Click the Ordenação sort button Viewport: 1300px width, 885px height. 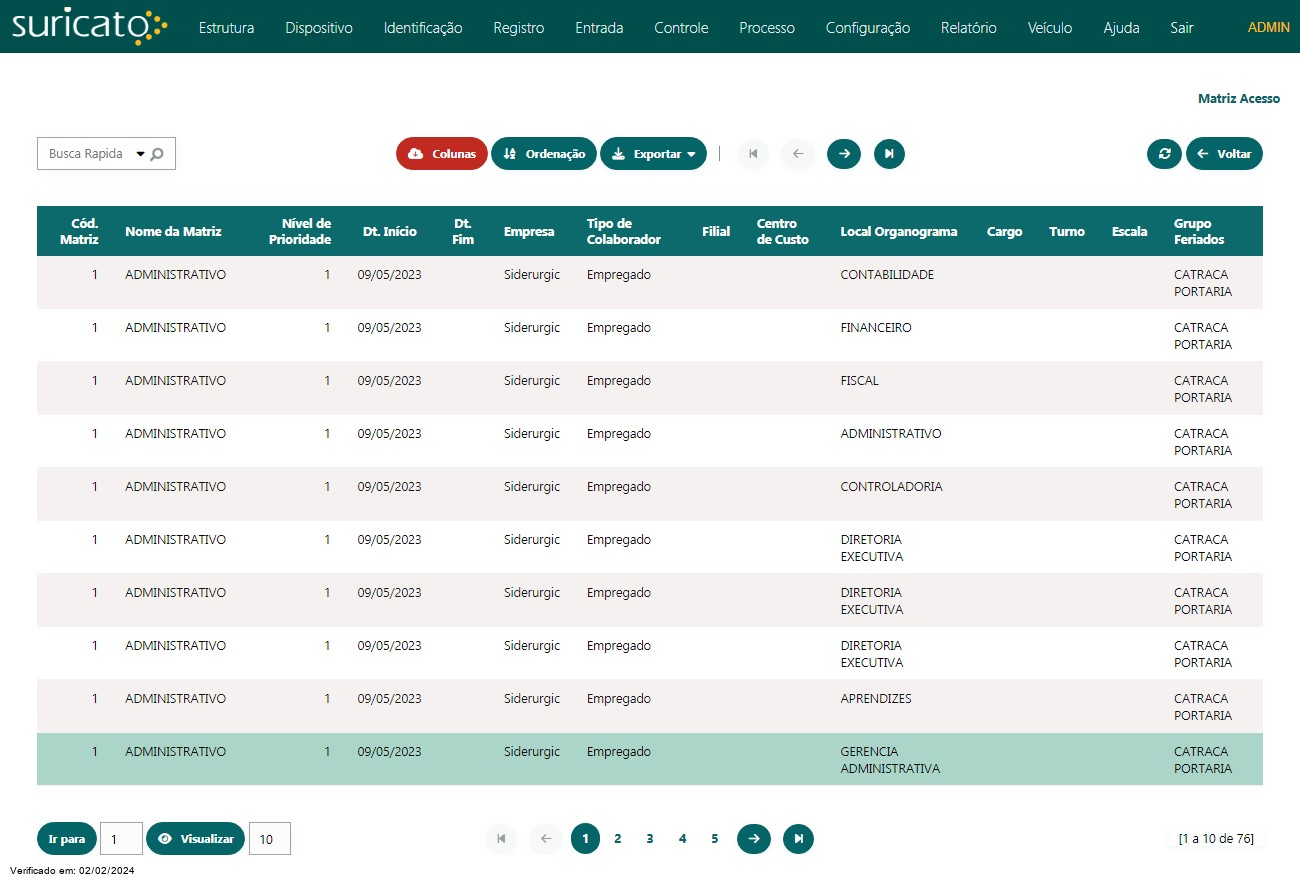tap(544, 154)
